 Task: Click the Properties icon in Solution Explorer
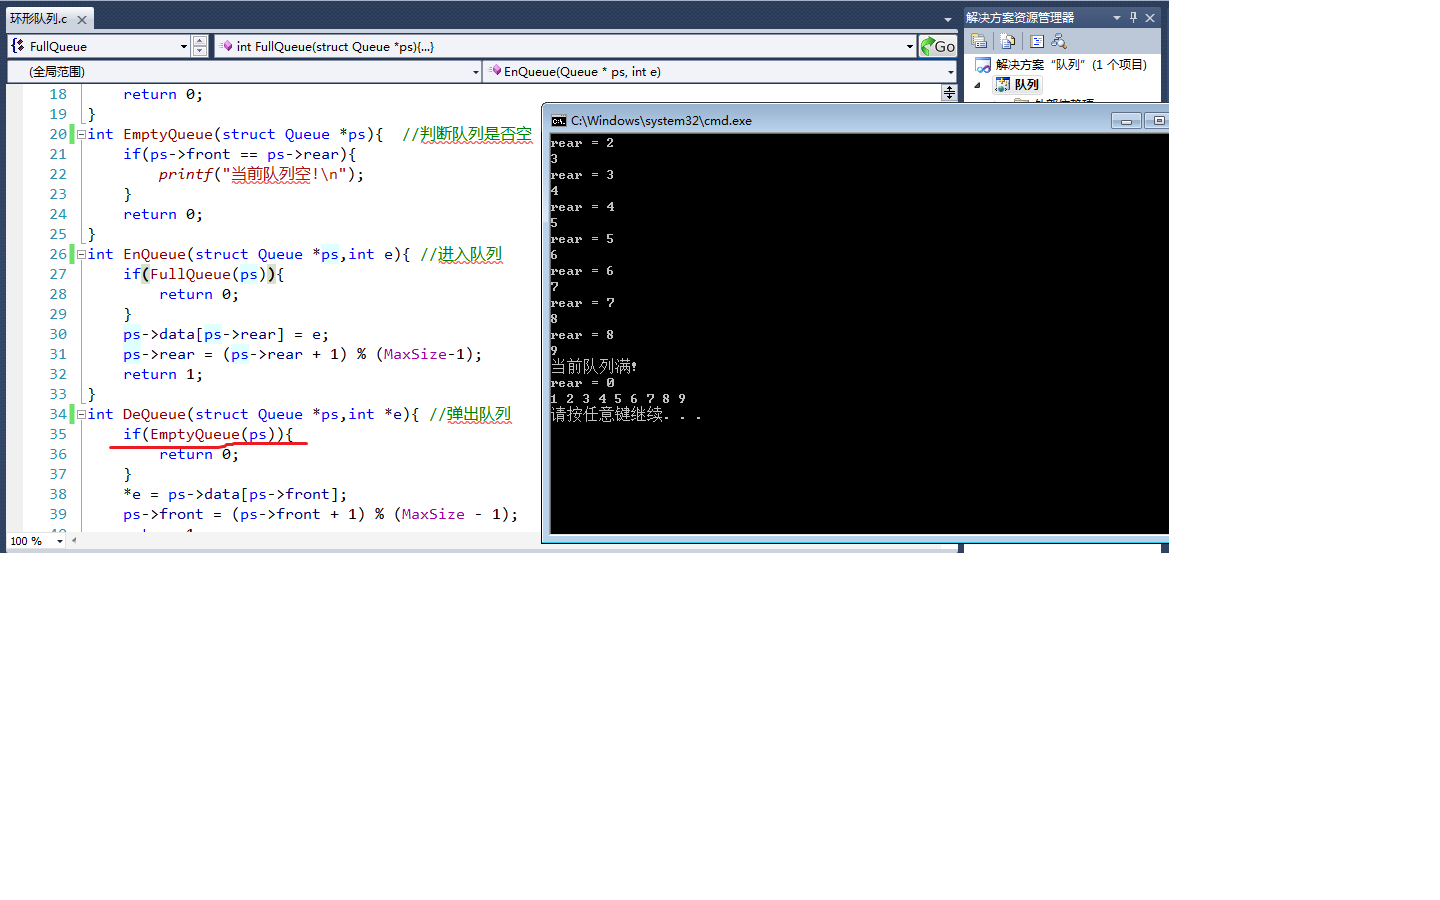coord(979,41)
